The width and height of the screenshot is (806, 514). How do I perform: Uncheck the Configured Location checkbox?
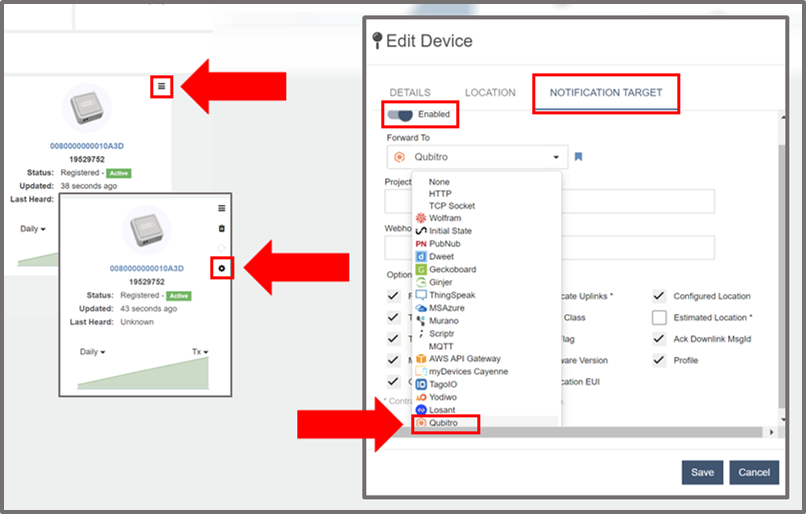(x=659, y=296)
